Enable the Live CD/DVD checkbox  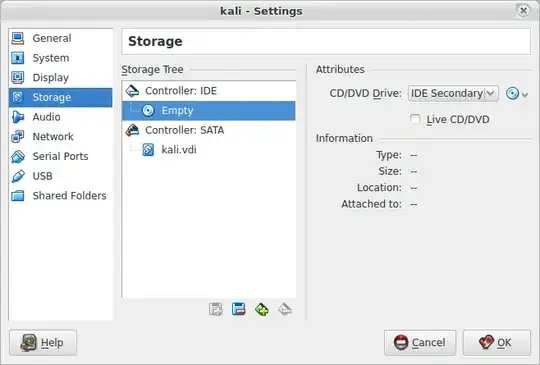coord(415,119)
